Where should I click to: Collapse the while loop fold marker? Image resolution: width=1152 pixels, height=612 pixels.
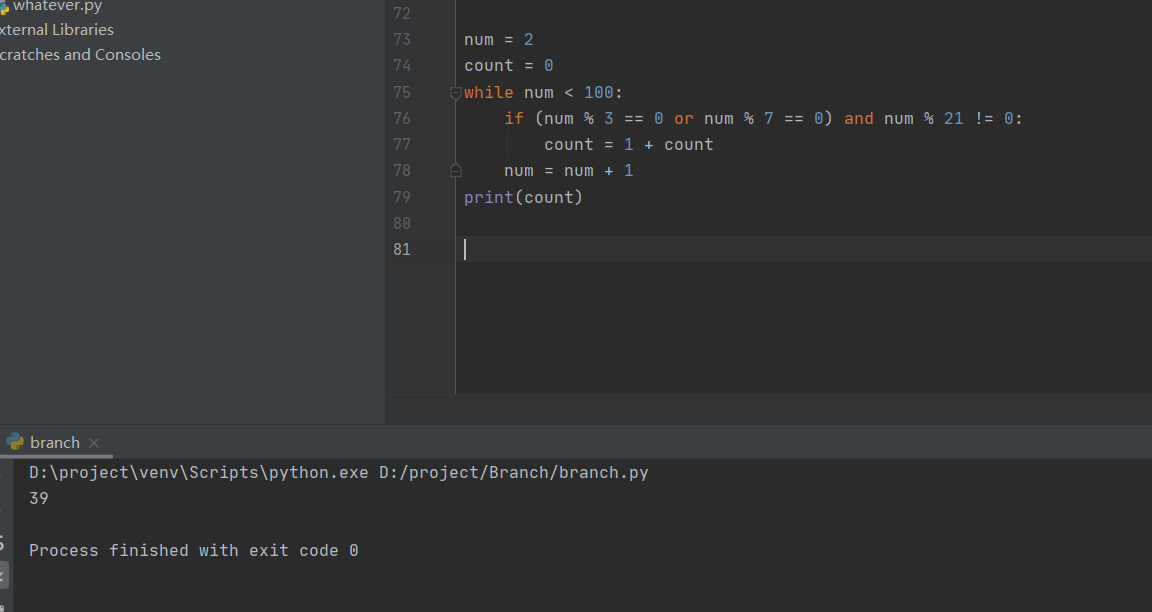point(456,93)
